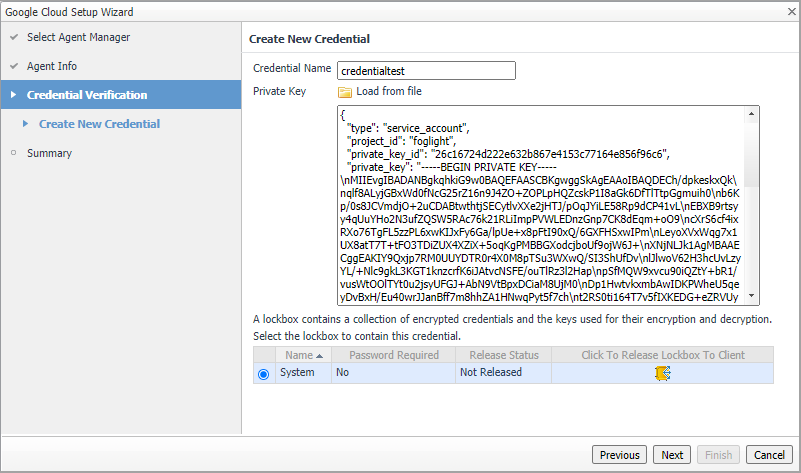
Task: Cancel the Google Cloud Setup Wizard
Action: [769, 455]
